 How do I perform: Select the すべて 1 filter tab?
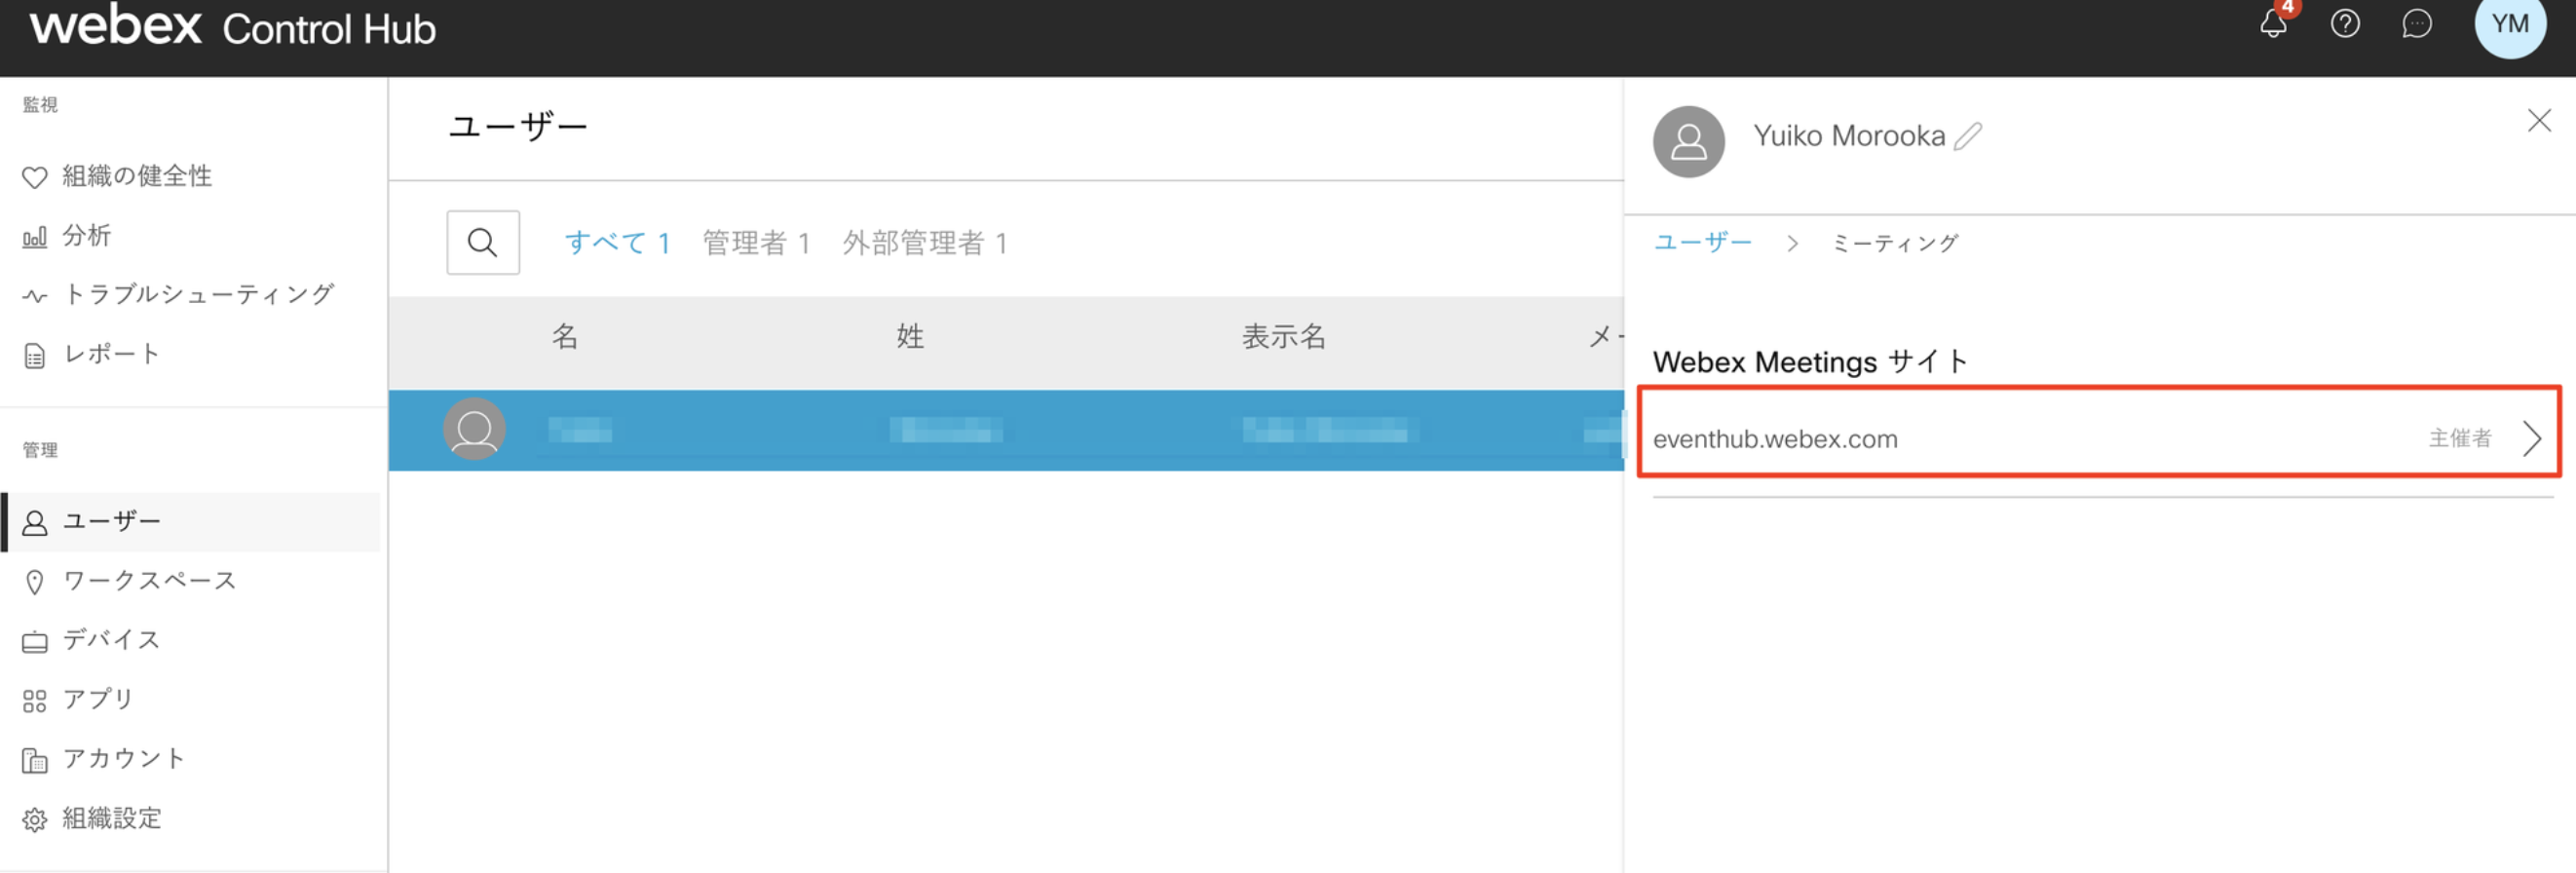(618, 243)
